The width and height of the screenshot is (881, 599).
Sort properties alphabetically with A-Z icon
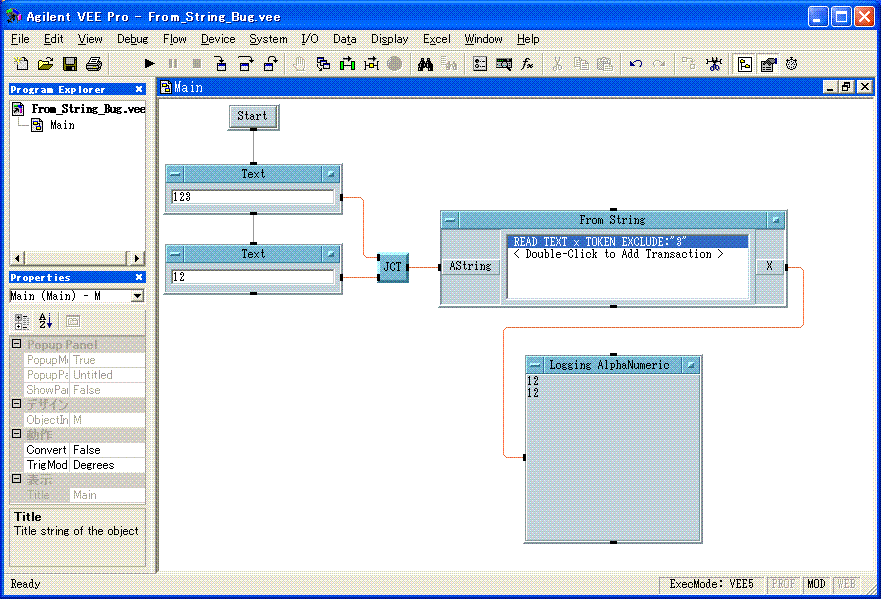click(x=45, y=321)
